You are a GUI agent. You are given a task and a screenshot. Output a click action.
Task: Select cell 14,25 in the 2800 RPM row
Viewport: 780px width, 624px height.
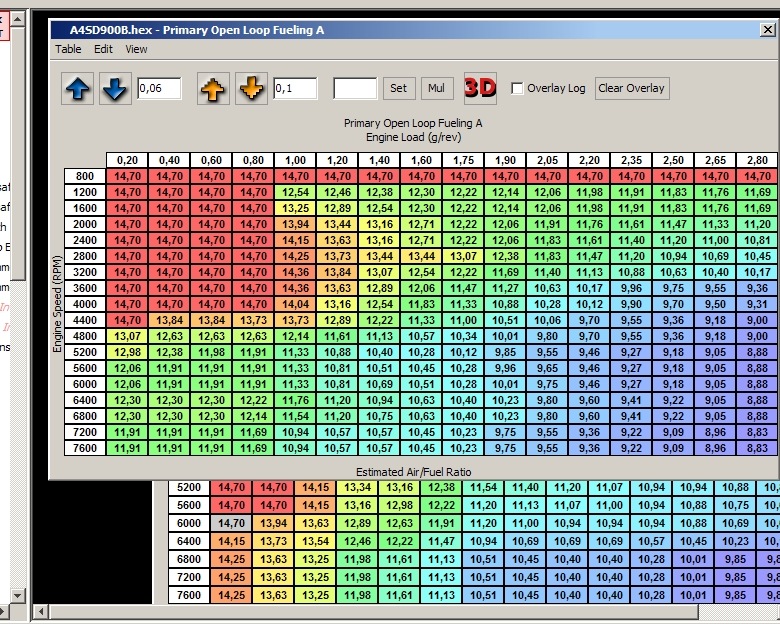295,256
